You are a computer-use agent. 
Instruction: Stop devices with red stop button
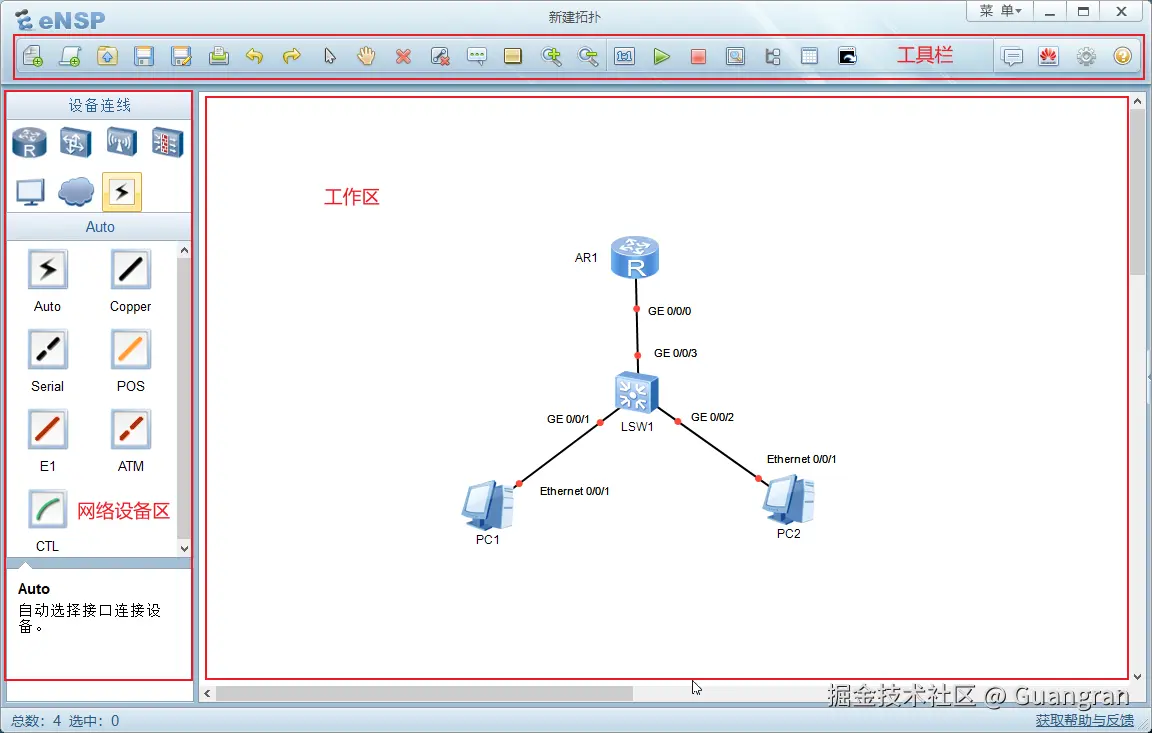coord(698,56)
